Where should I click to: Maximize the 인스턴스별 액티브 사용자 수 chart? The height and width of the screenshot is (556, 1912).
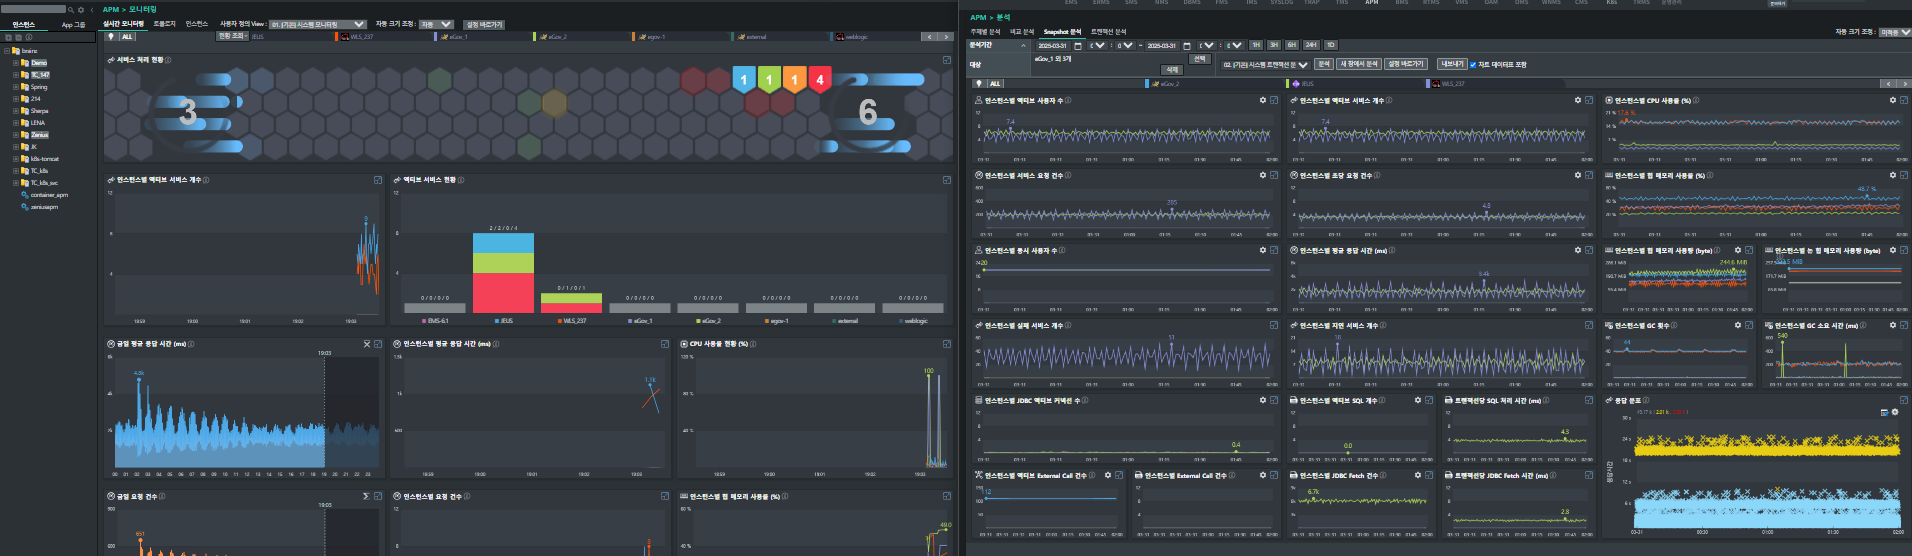(x=1274, y=100)
